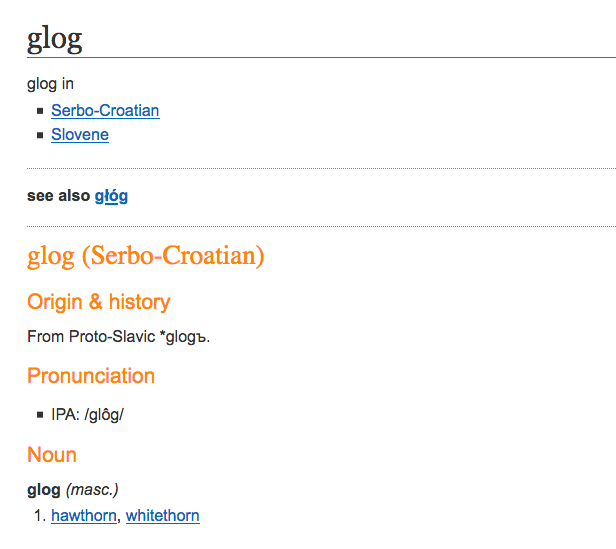Click the 'glog in' intro text
616x549 pixels.
point(50,84)
